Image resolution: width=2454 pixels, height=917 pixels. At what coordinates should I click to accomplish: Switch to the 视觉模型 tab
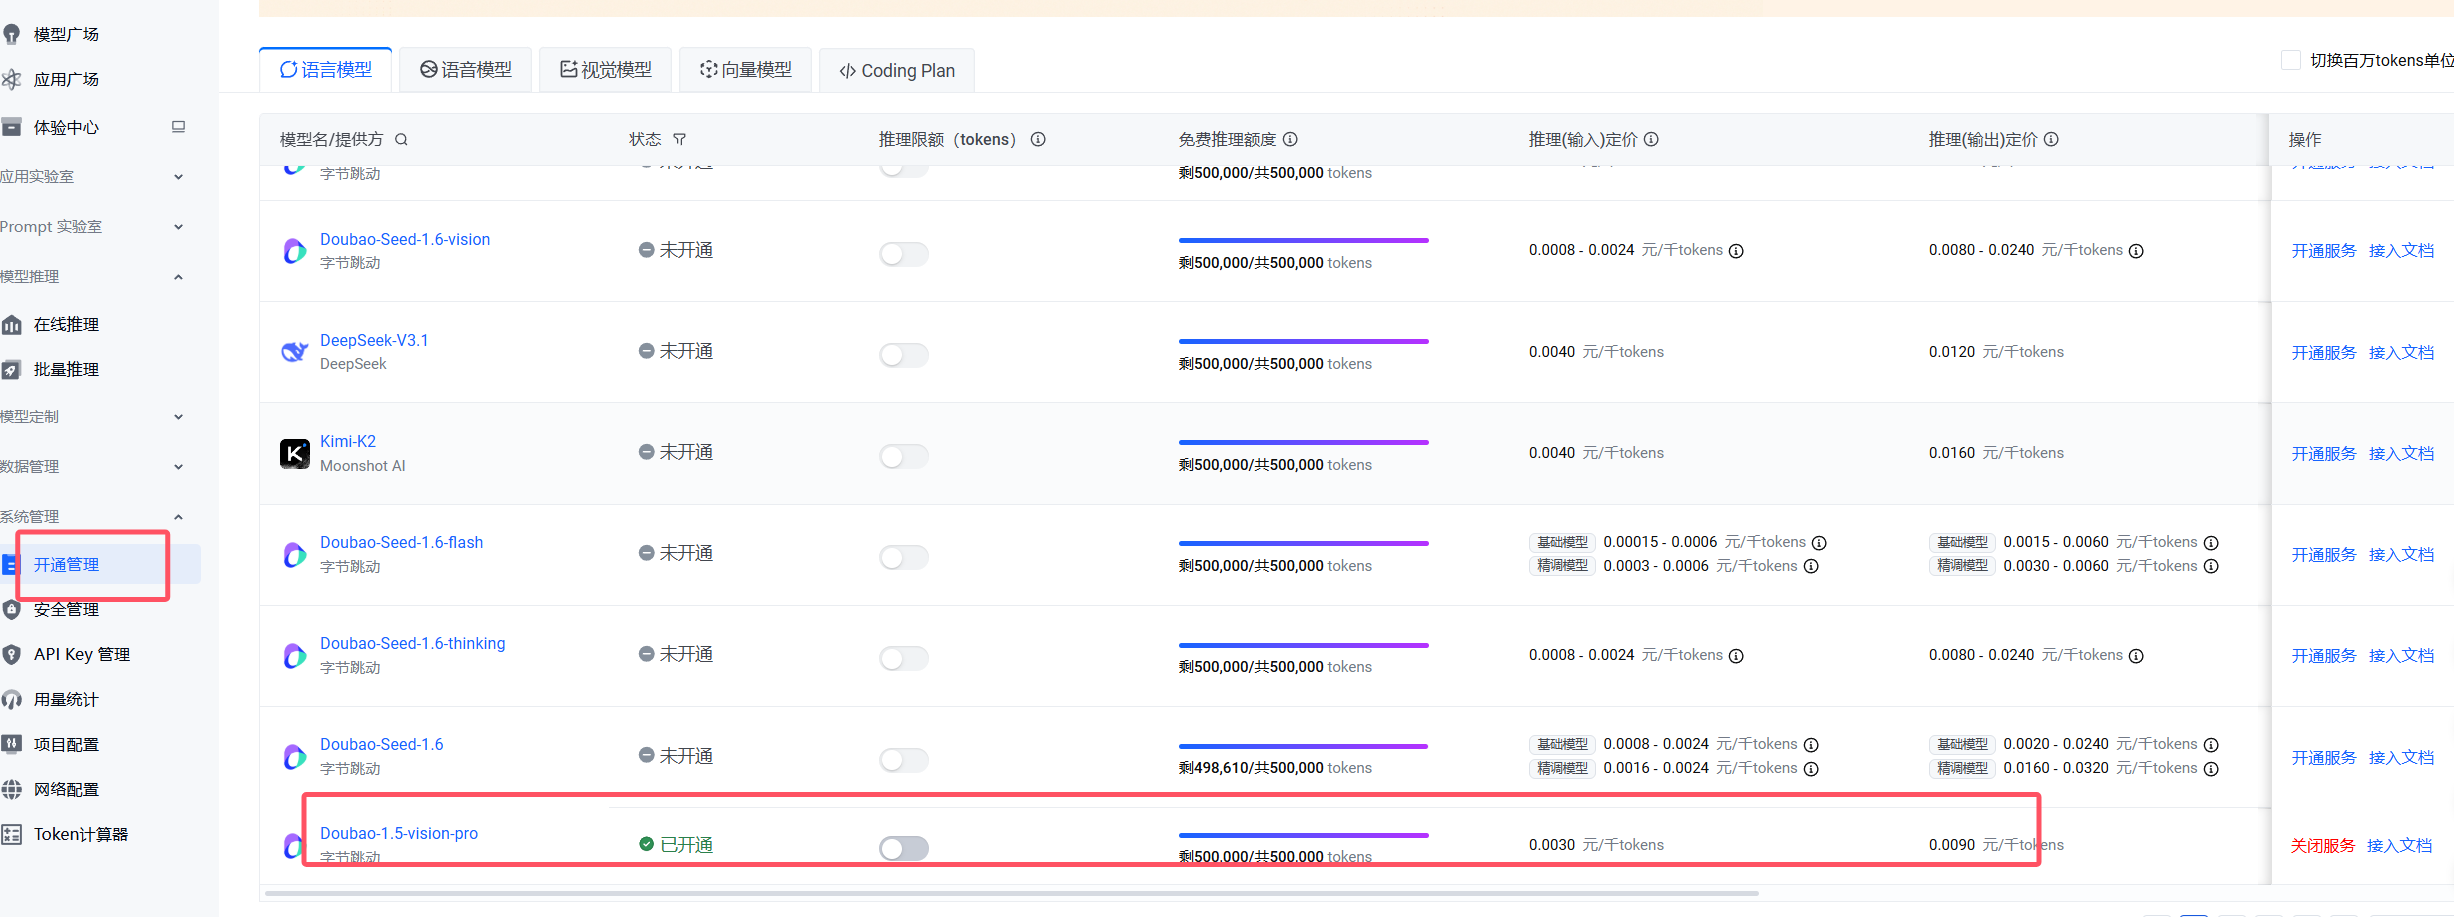606,70
